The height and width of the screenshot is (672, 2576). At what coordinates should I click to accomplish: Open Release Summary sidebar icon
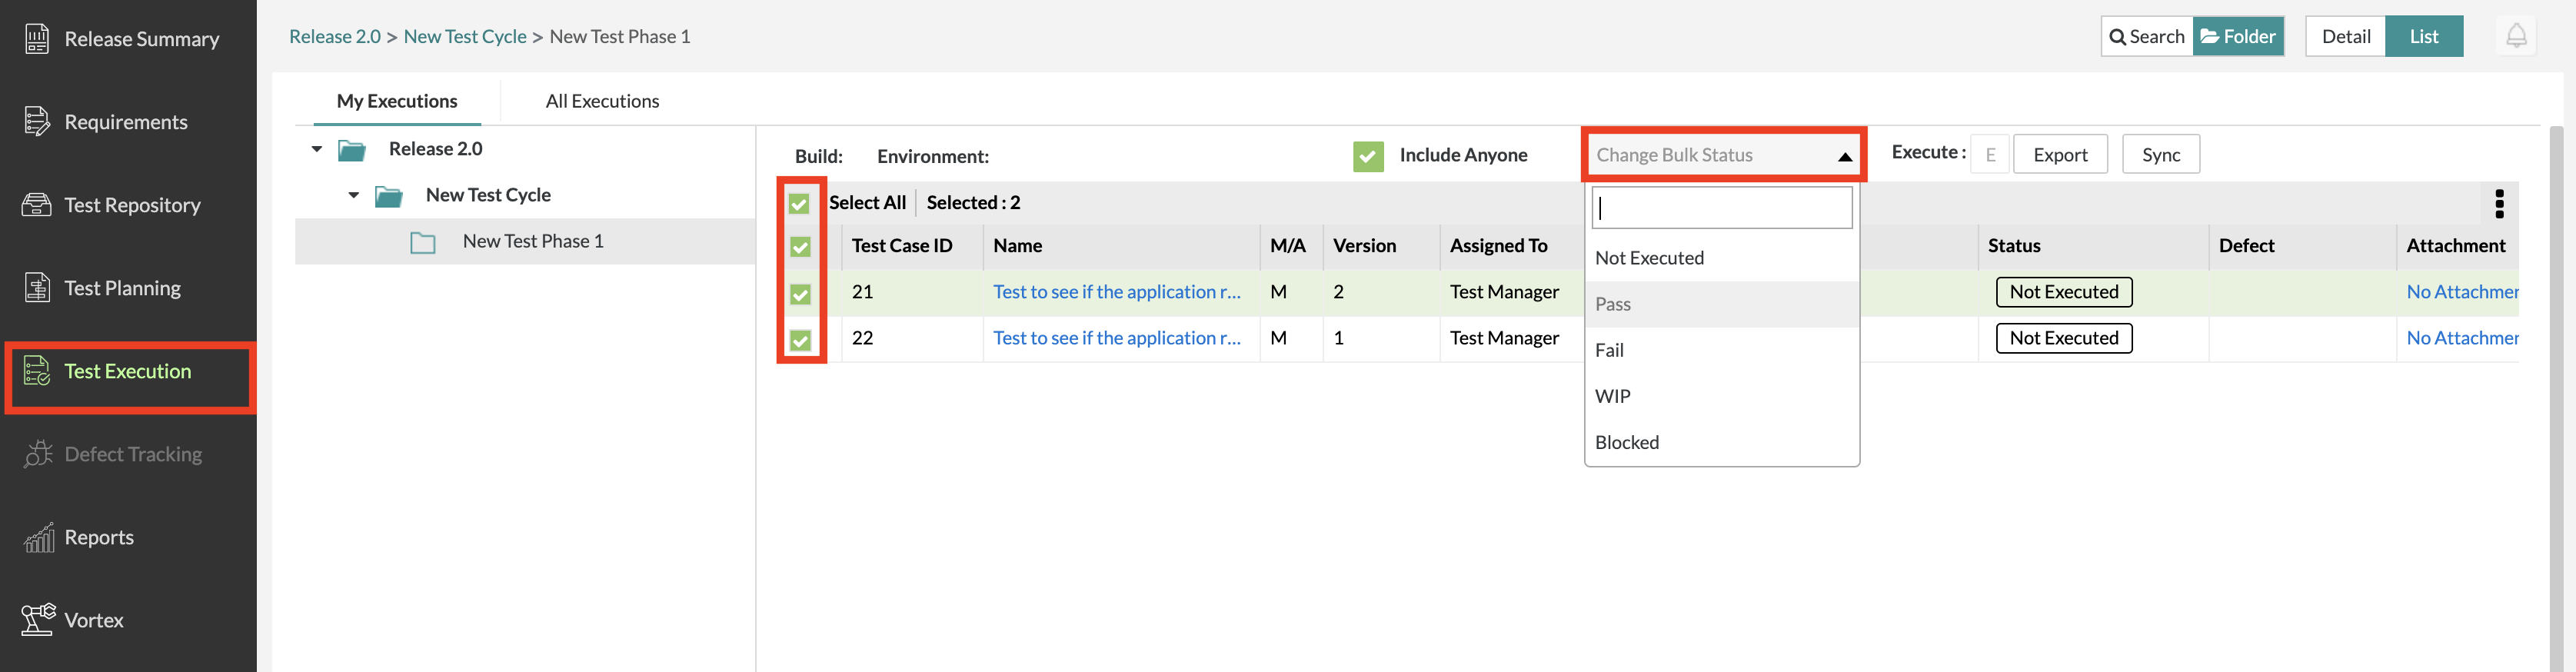[x=37, y=39]
